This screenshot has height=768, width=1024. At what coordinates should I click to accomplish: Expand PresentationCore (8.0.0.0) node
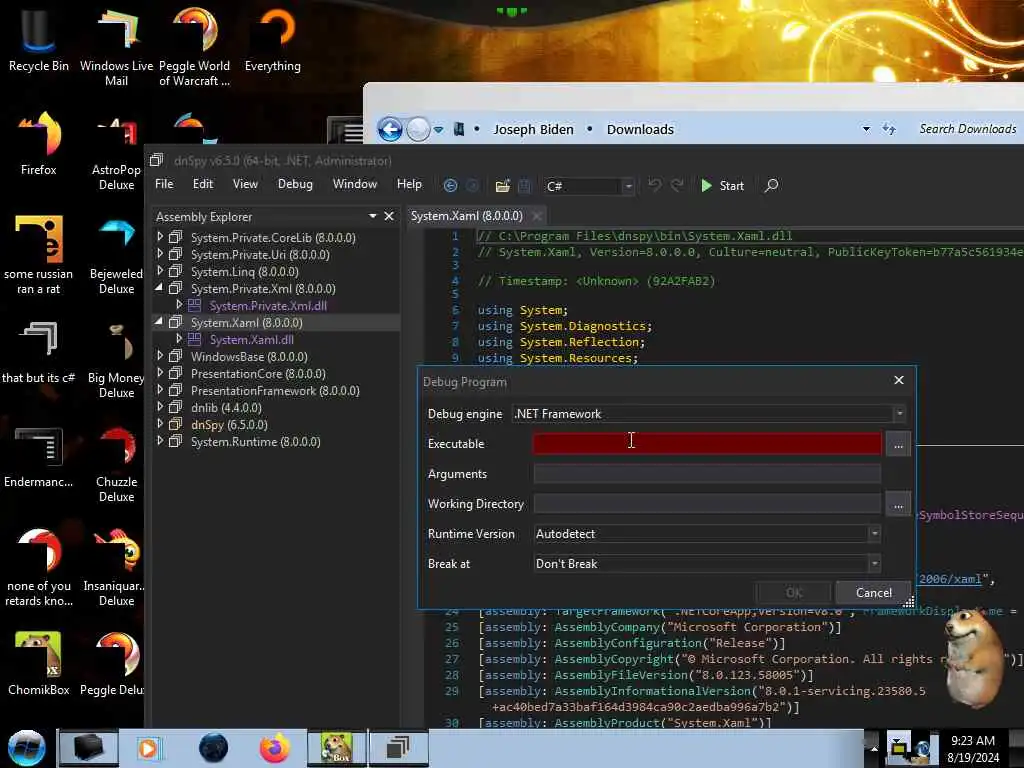click(x=160, y=373)
